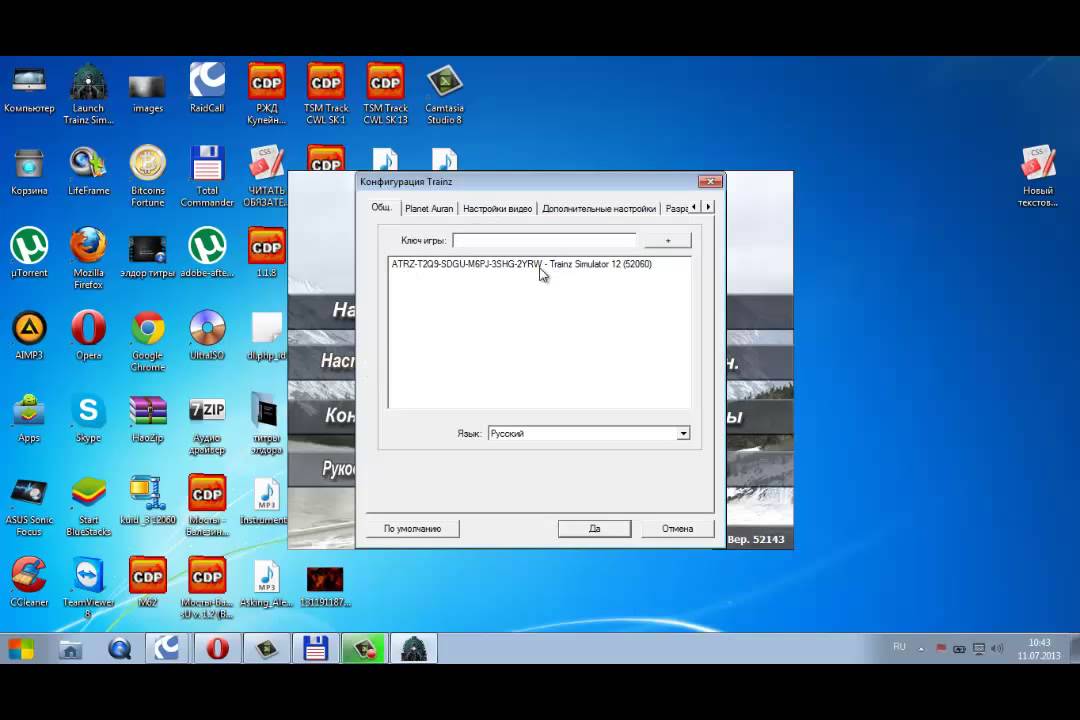This screenshot has width=1080, height=720.
Task: Open the Mozilla Firefox desktop icon
Action: pos(88,258)
